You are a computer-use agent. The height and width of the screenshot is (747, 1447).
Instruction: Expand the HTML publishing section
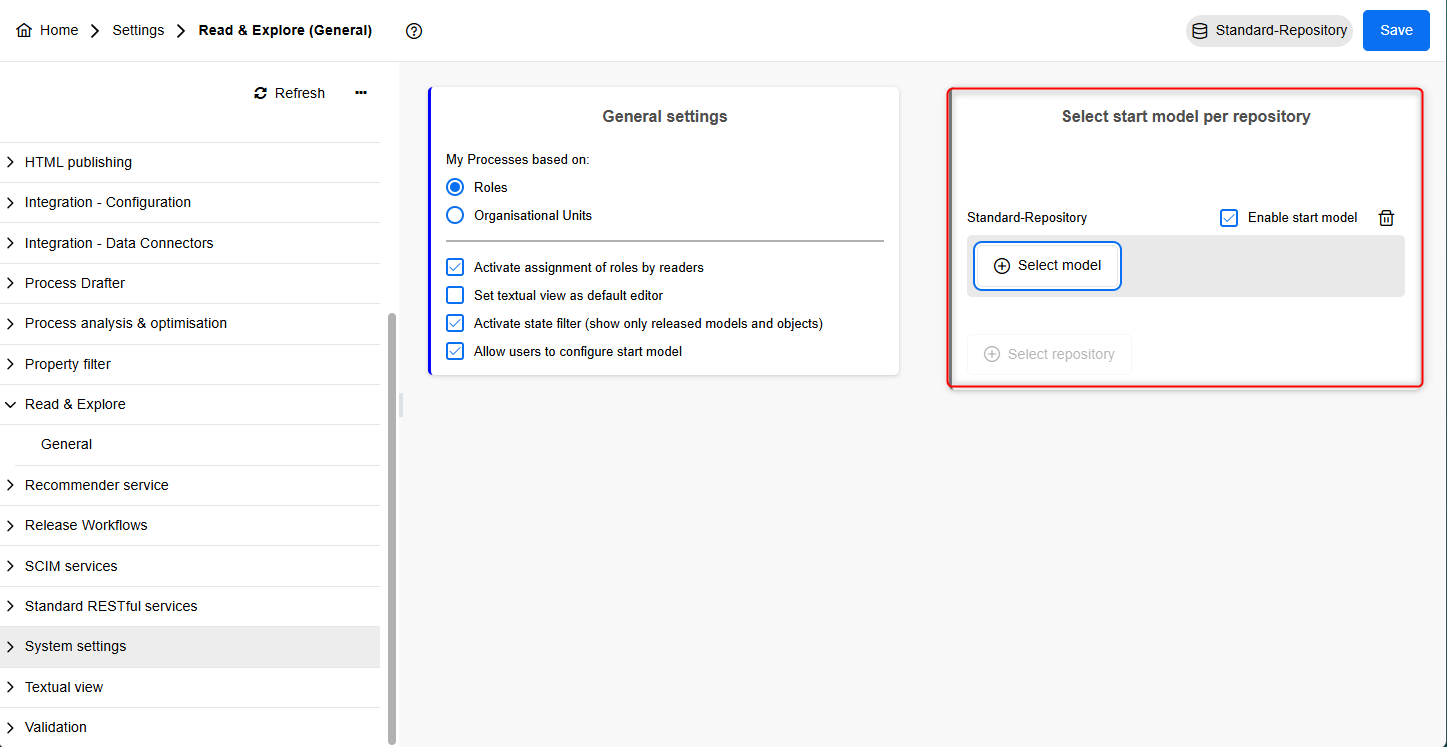tap(11, 162)
